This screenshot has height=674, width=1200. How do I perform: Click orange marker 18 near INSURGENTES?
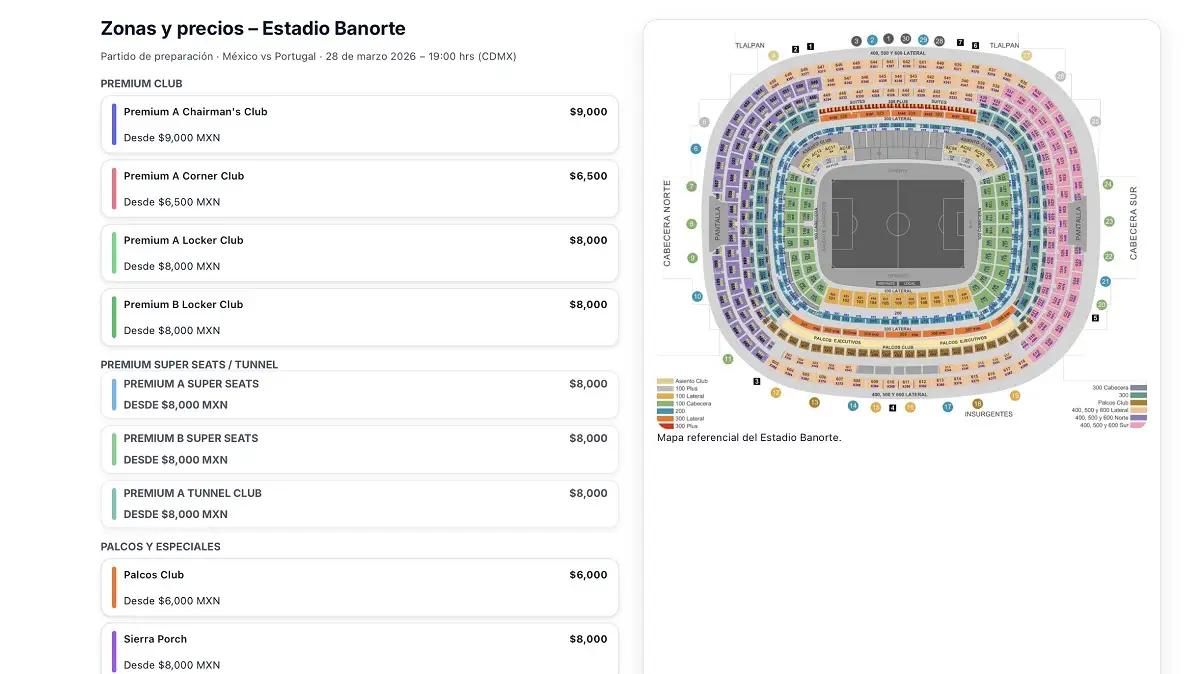point(977,404)
